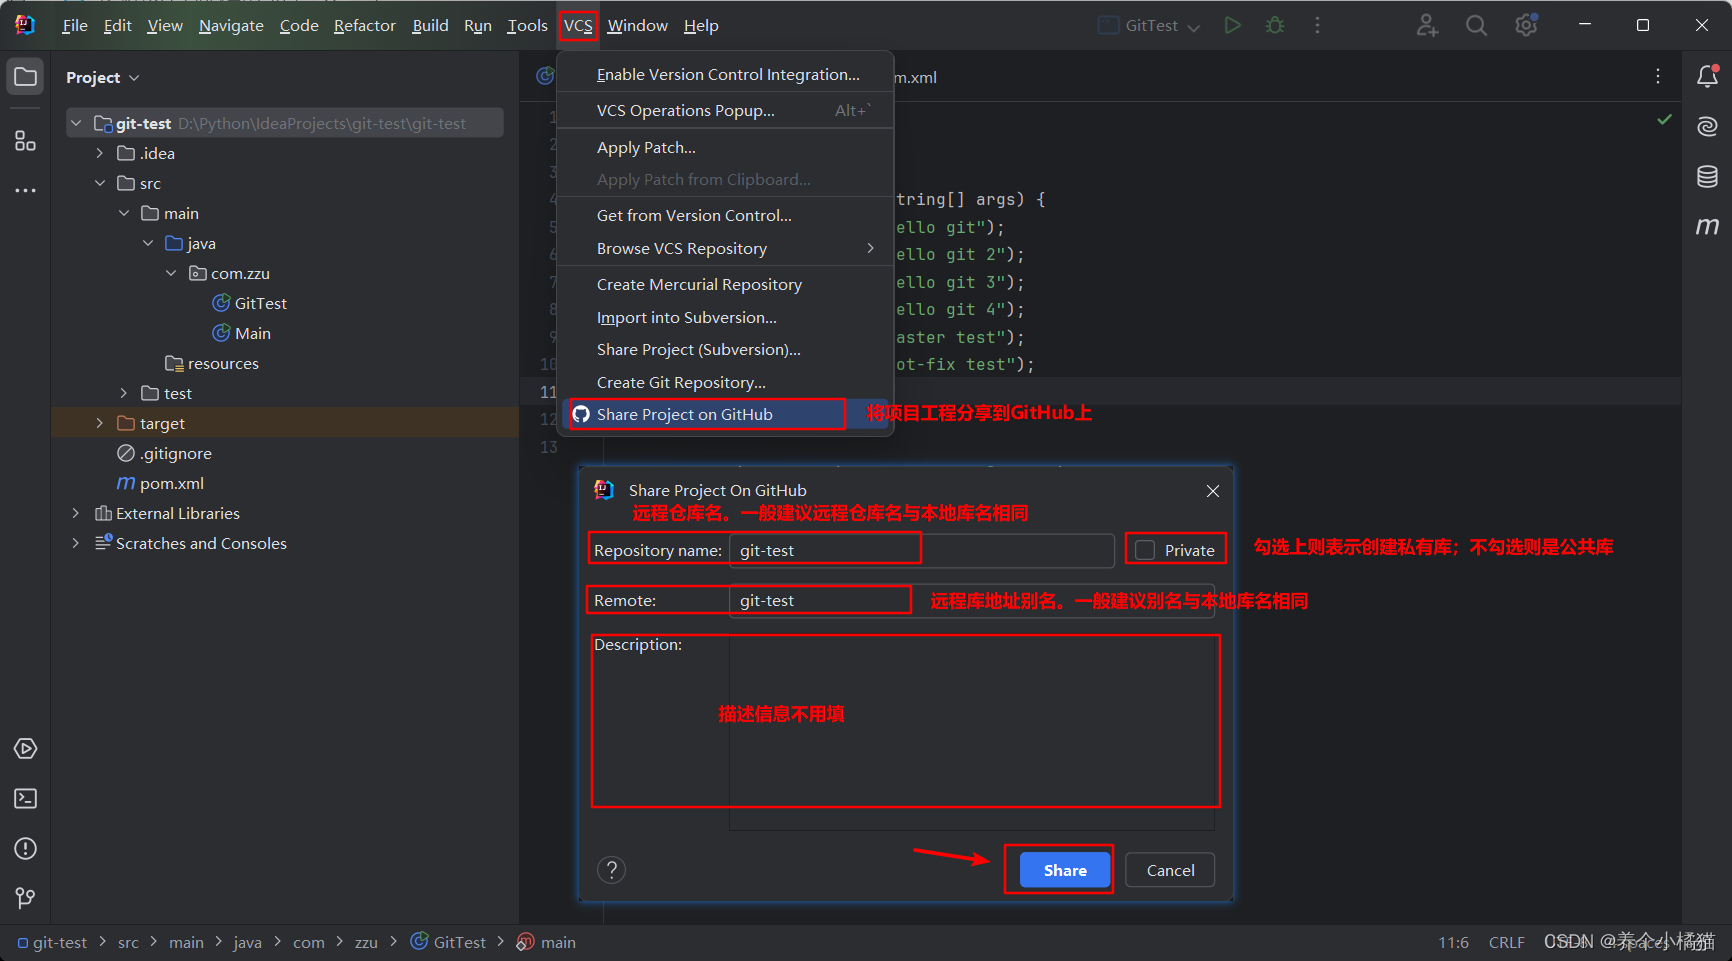This screenshot has height=961, width=1732.
Task: Click main method in breadcrumb bar
Action: tap(546, 942)
